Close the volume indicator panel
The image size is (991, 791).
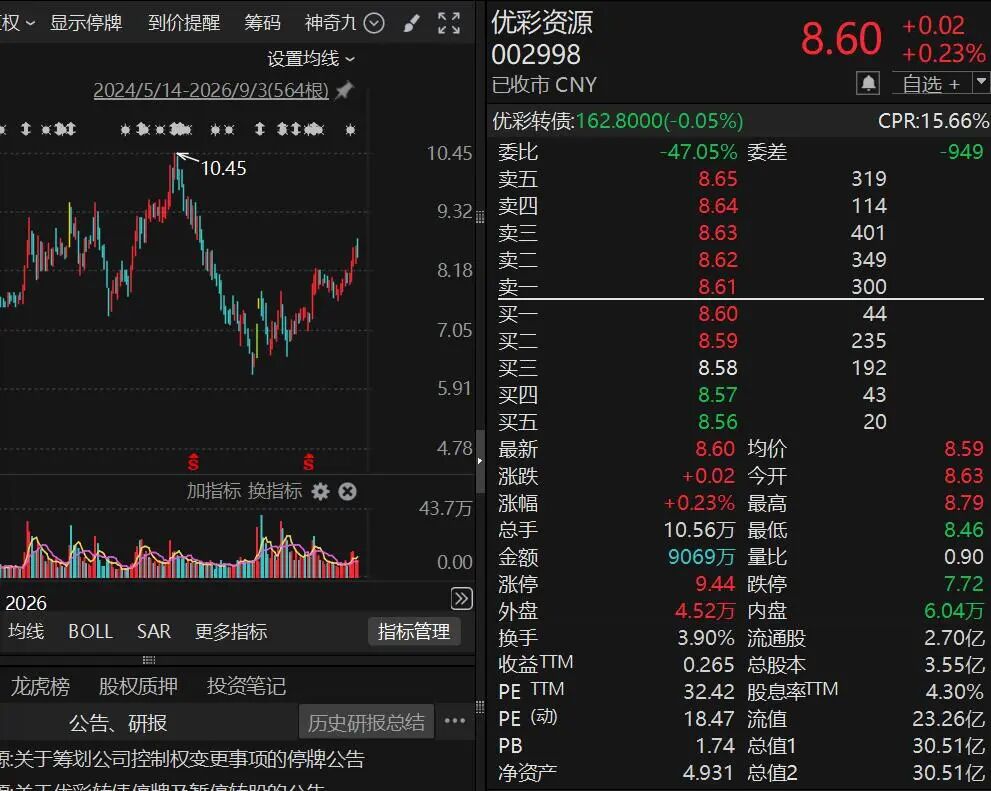click(x=348, y=492)
